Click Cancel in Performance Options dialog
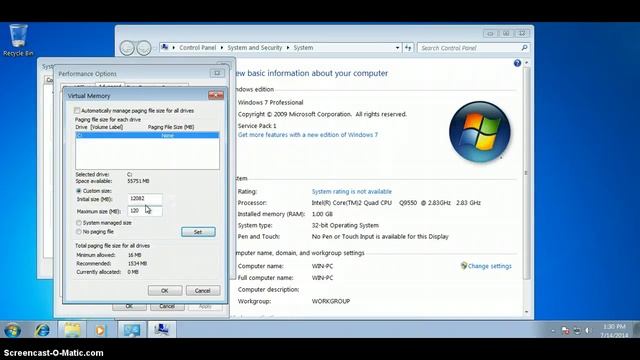Viewport: 640px width, 360px height. 167,307
